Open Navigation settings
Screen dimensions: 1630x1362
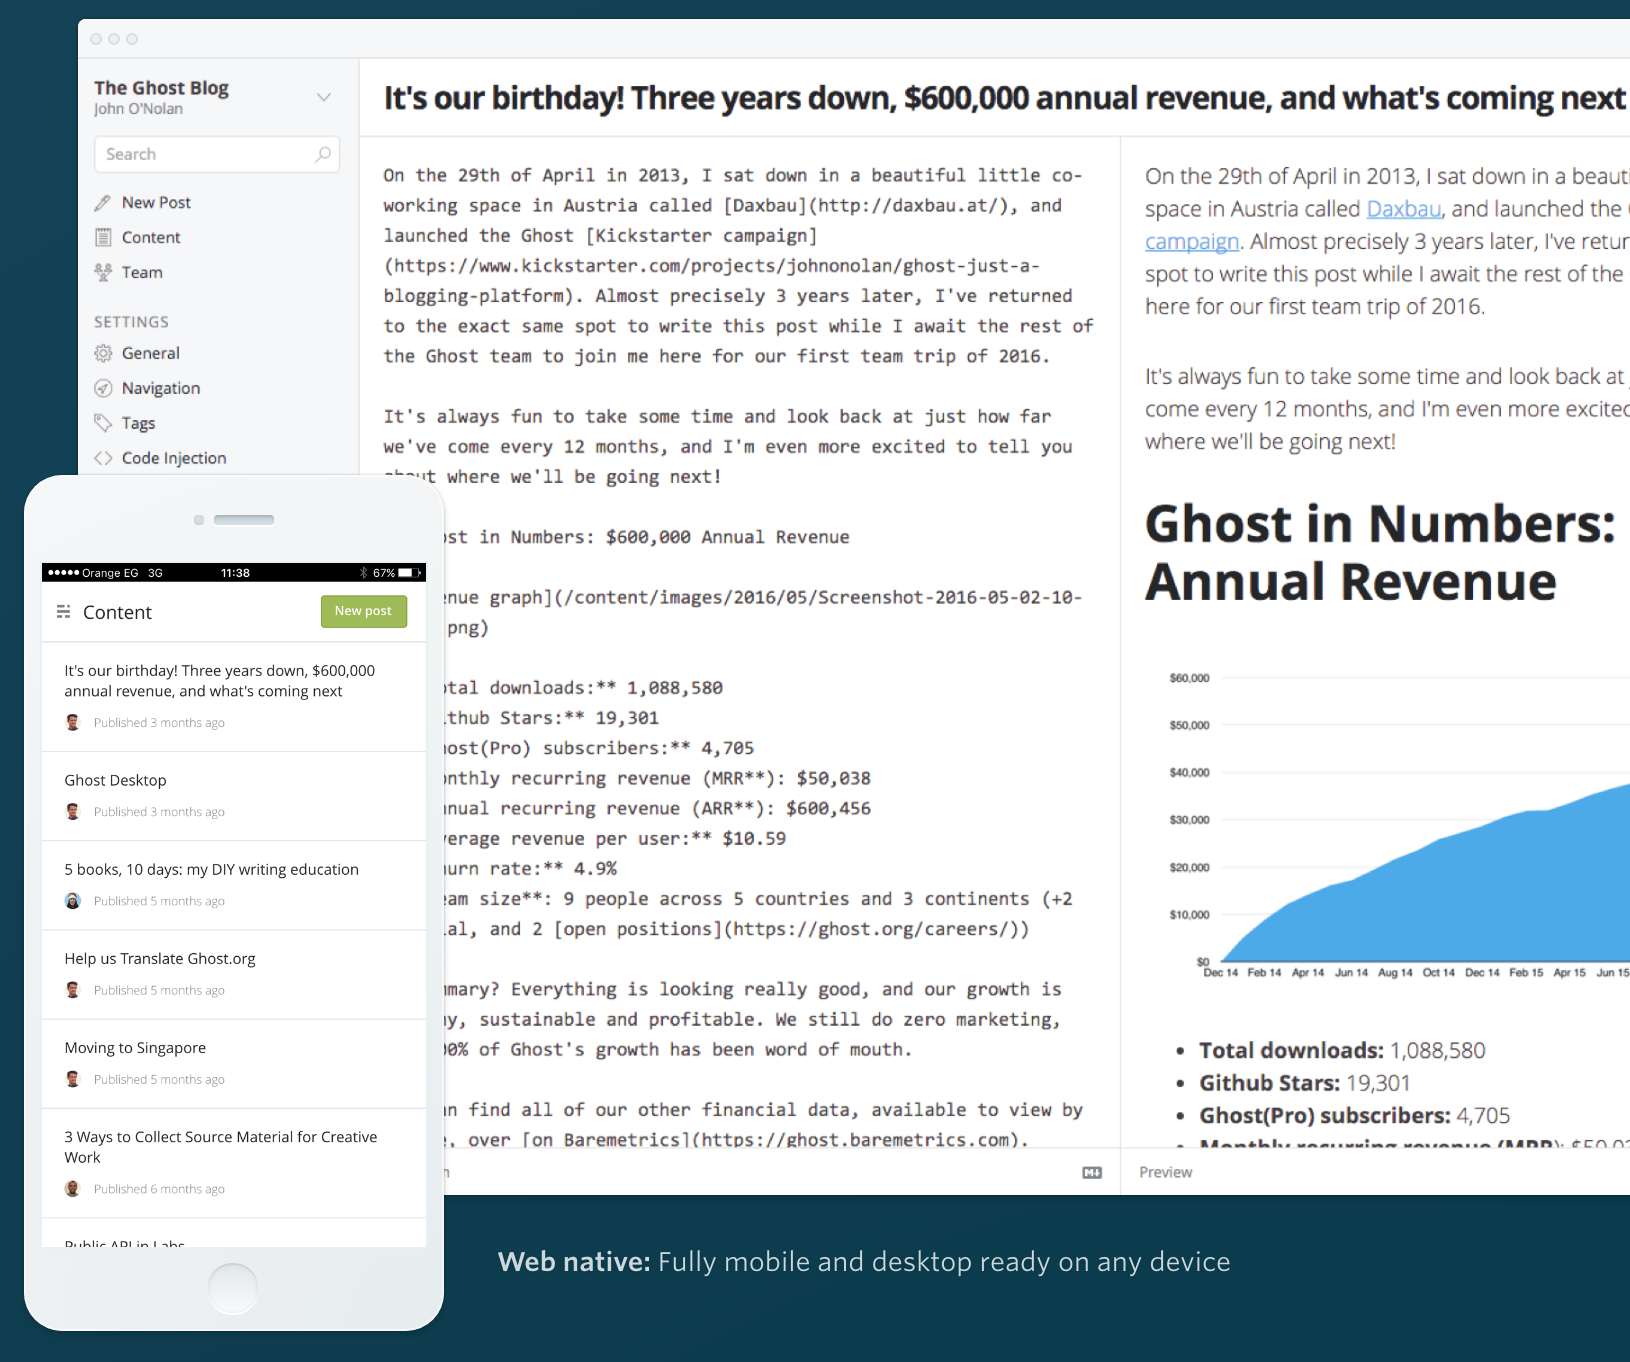click(x=161, y=388)
